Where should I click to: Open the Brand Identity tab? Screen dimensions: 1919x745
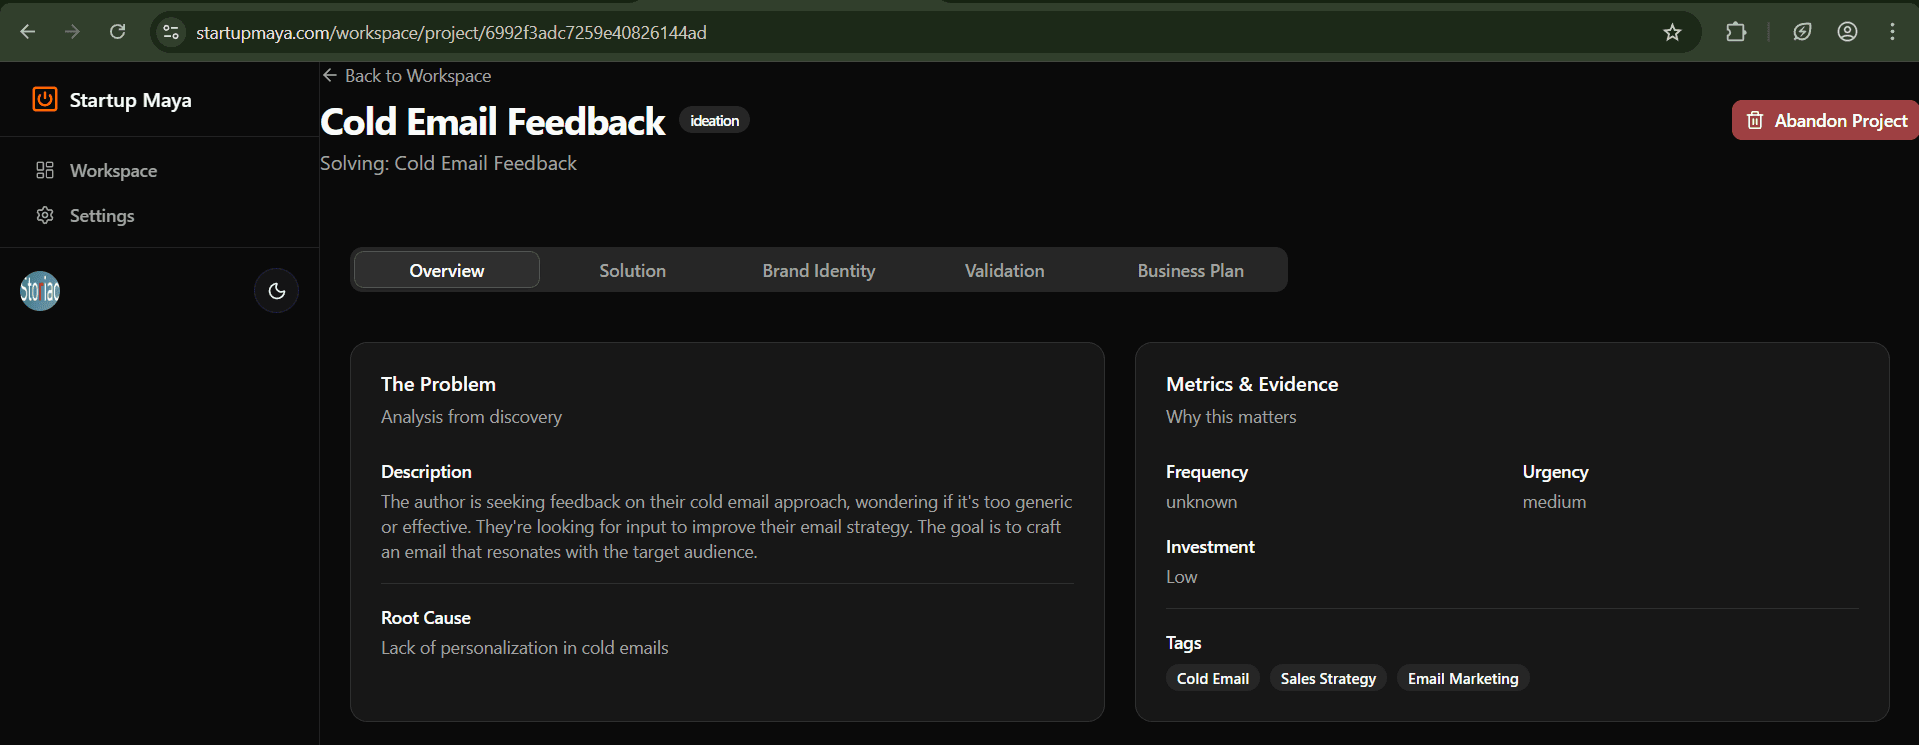818,270
